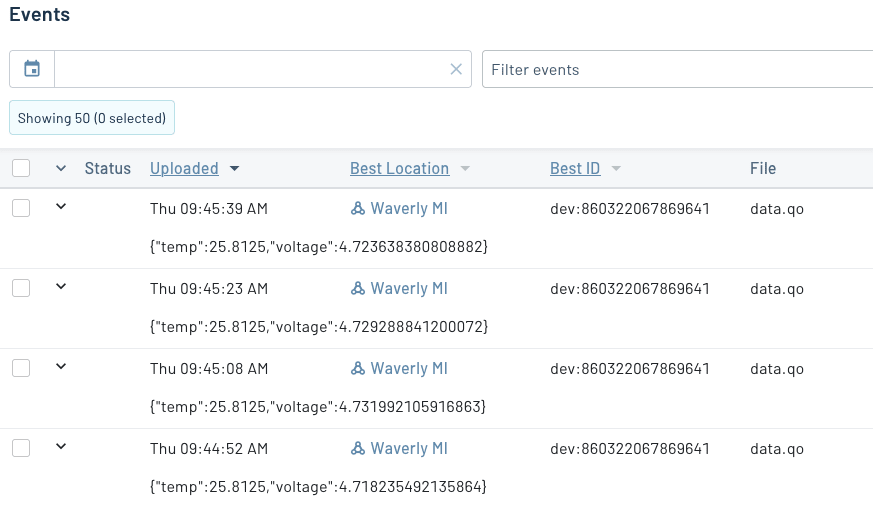Click the File column header
The height and width of the screenshot is (506, 873).
763,168
